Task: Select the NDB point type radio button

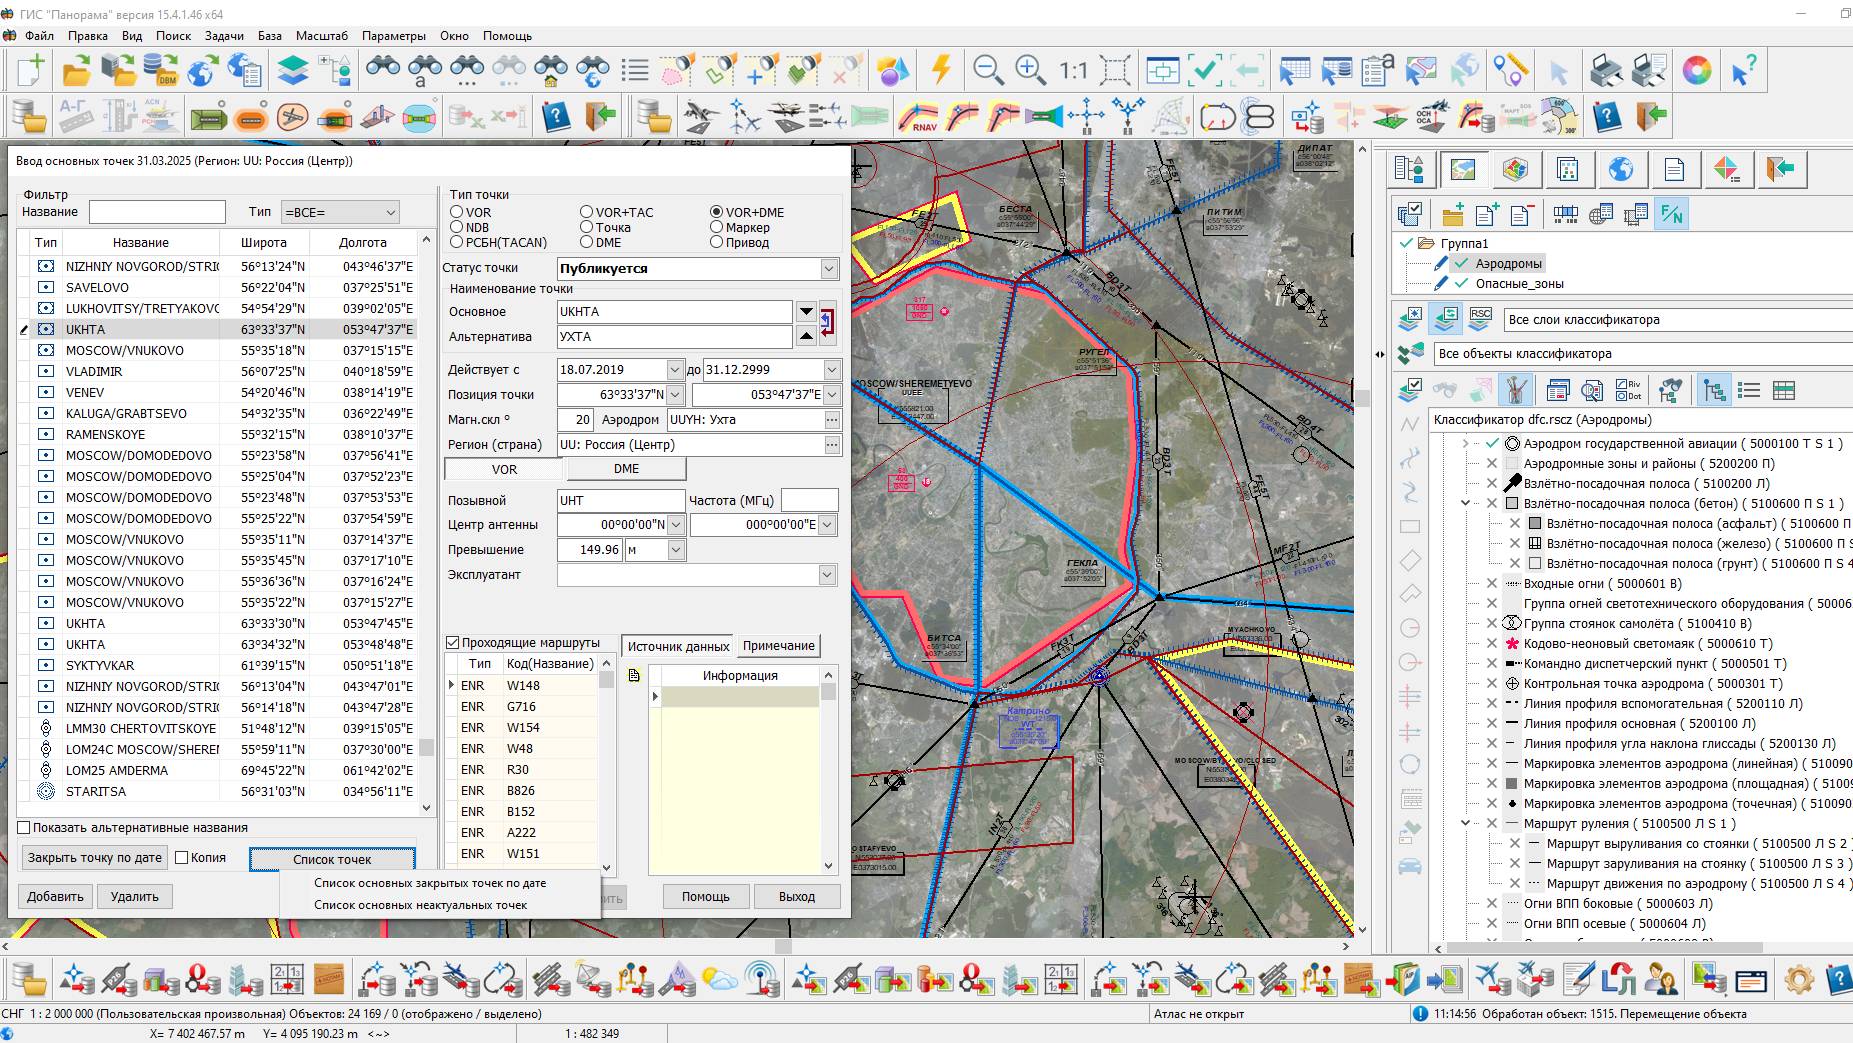Action: click(x=457, y=227)
